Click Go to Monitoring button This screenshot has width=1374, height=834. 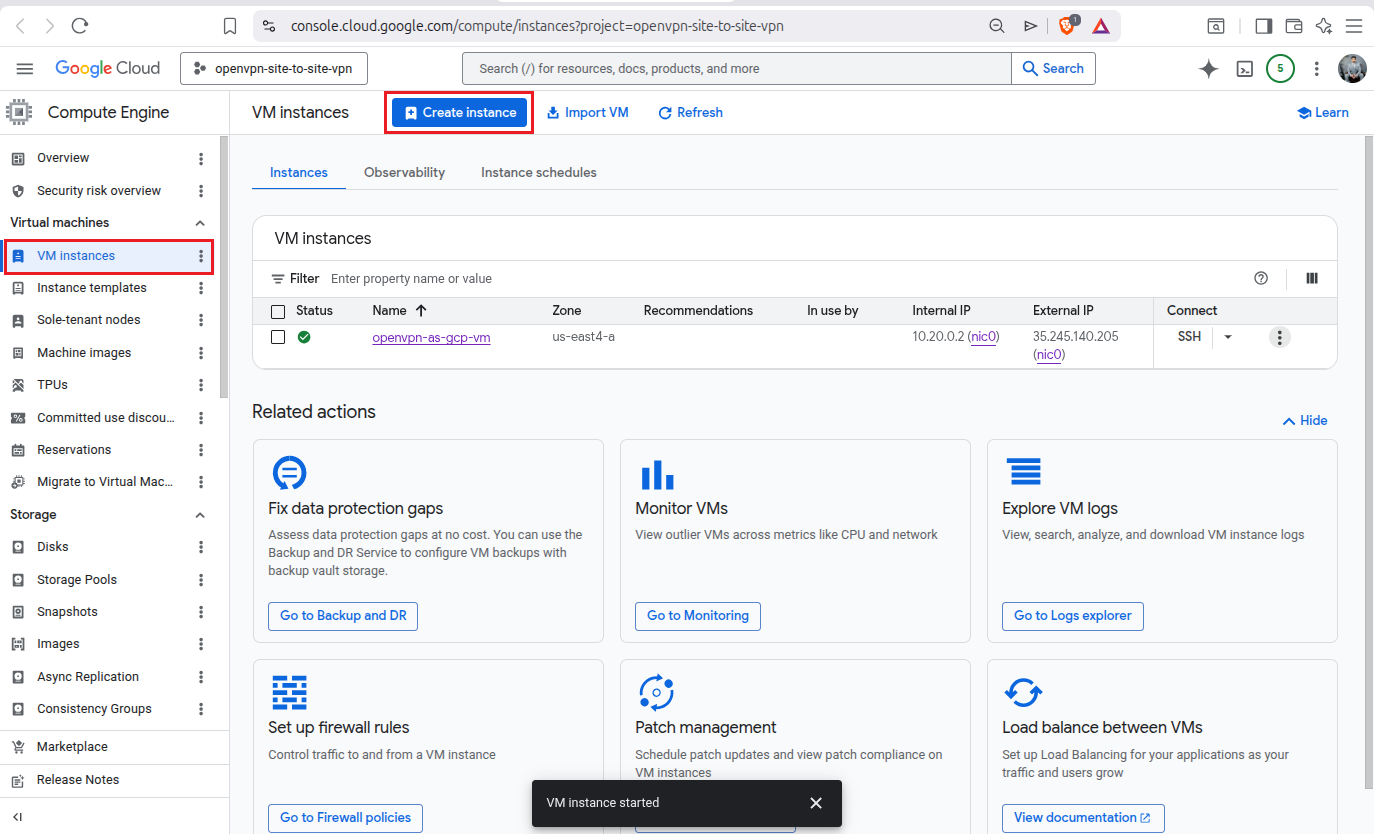tap(698, 616)
